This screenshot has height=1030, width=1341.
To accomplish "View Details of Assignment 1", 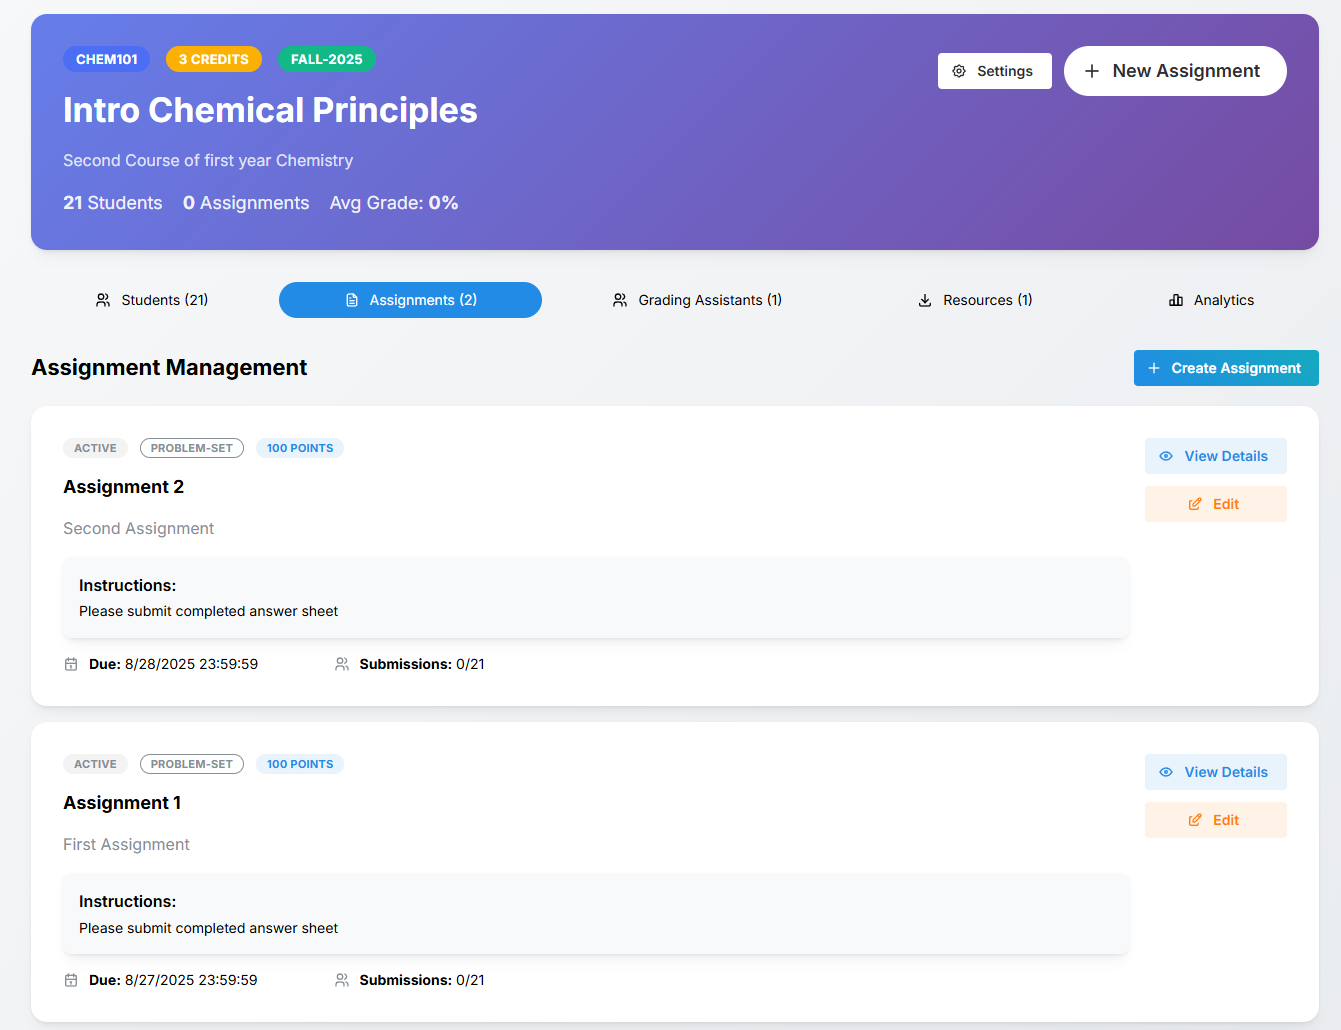I will 1215,772.
